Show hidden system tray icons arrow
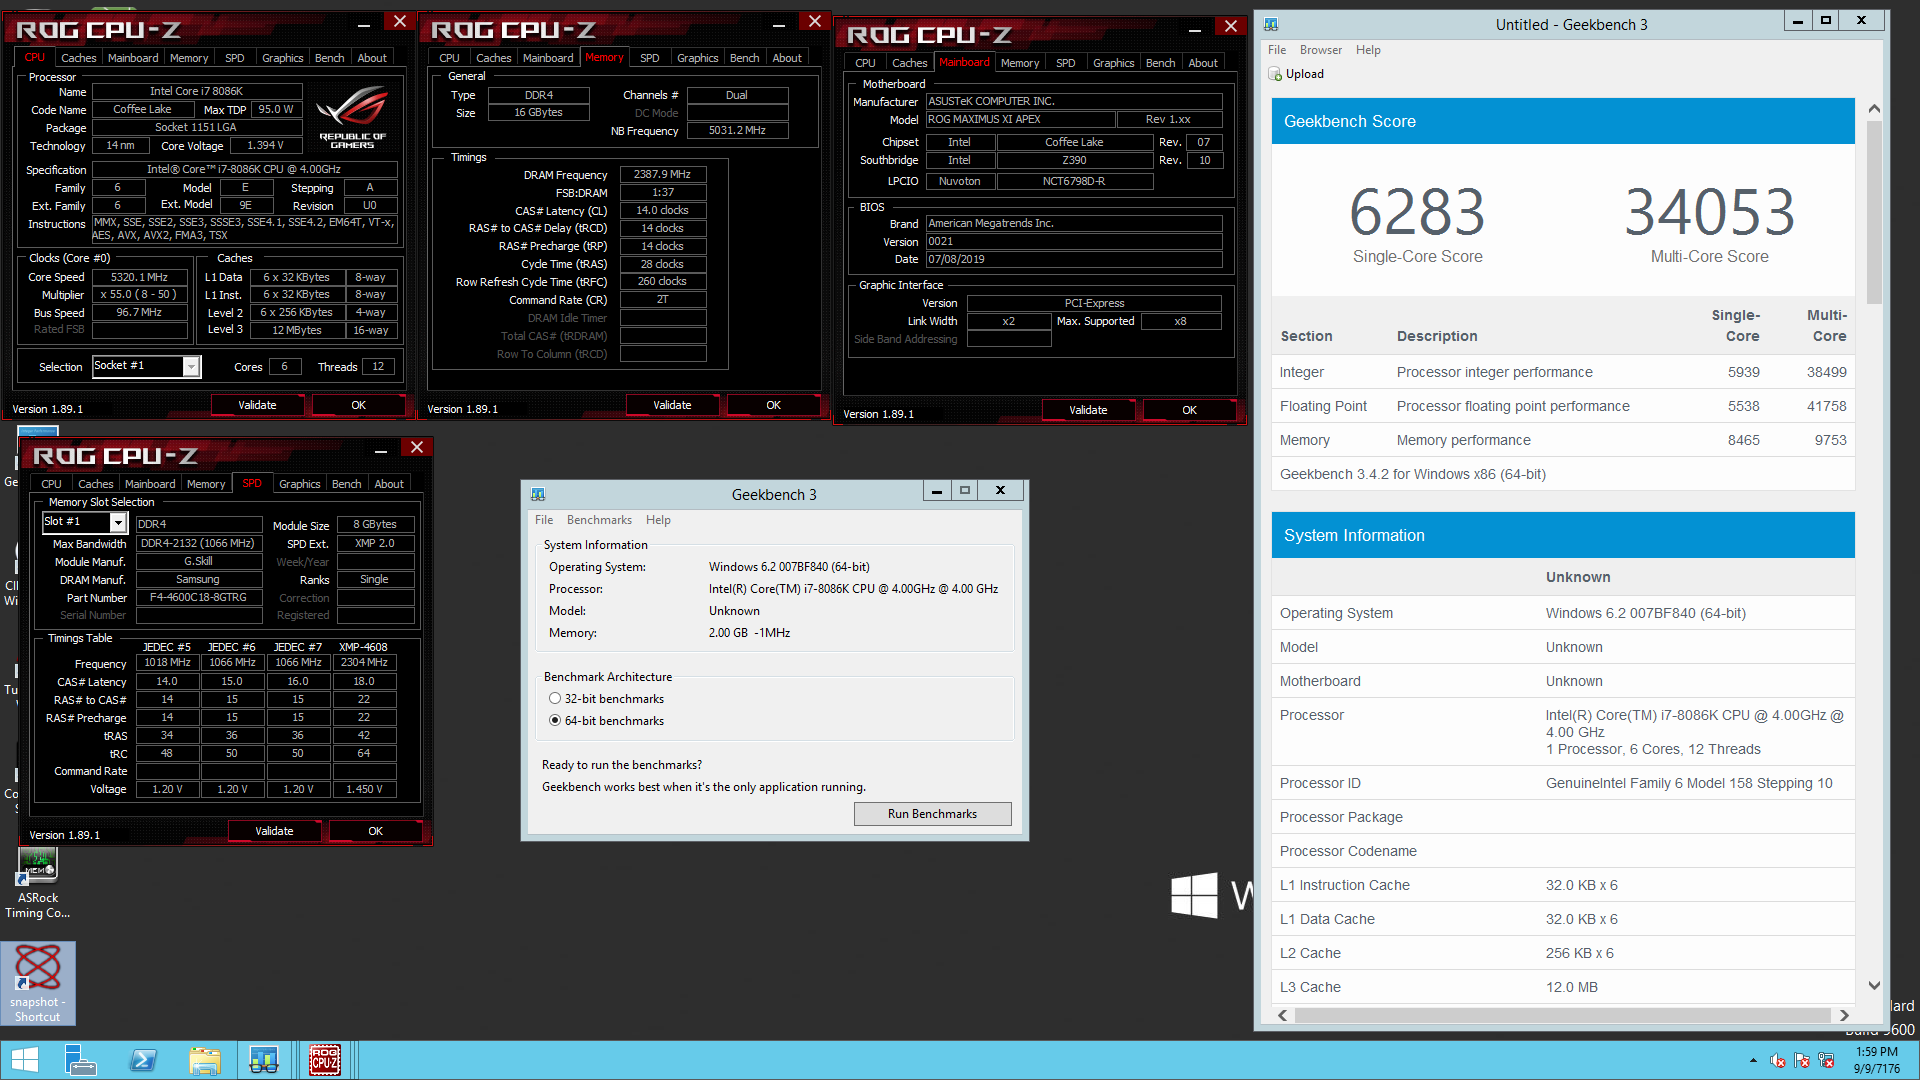The width and height of the screenshot is (1920, 1080). 1753,1060
